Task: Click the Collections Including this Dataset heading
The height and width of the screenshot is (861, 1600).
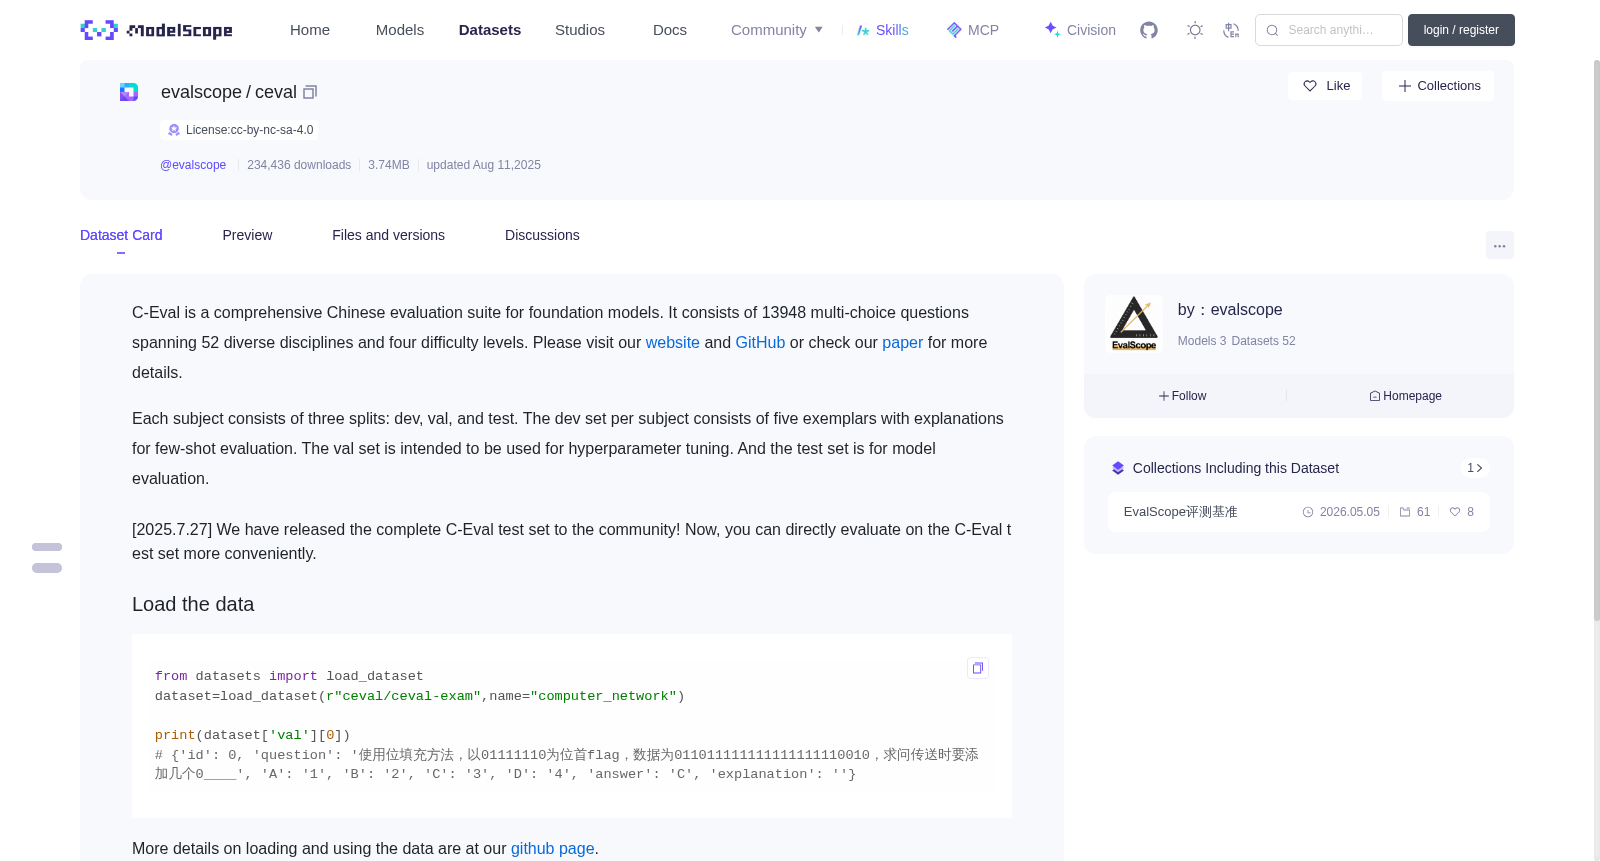Action: (1236, 468)
